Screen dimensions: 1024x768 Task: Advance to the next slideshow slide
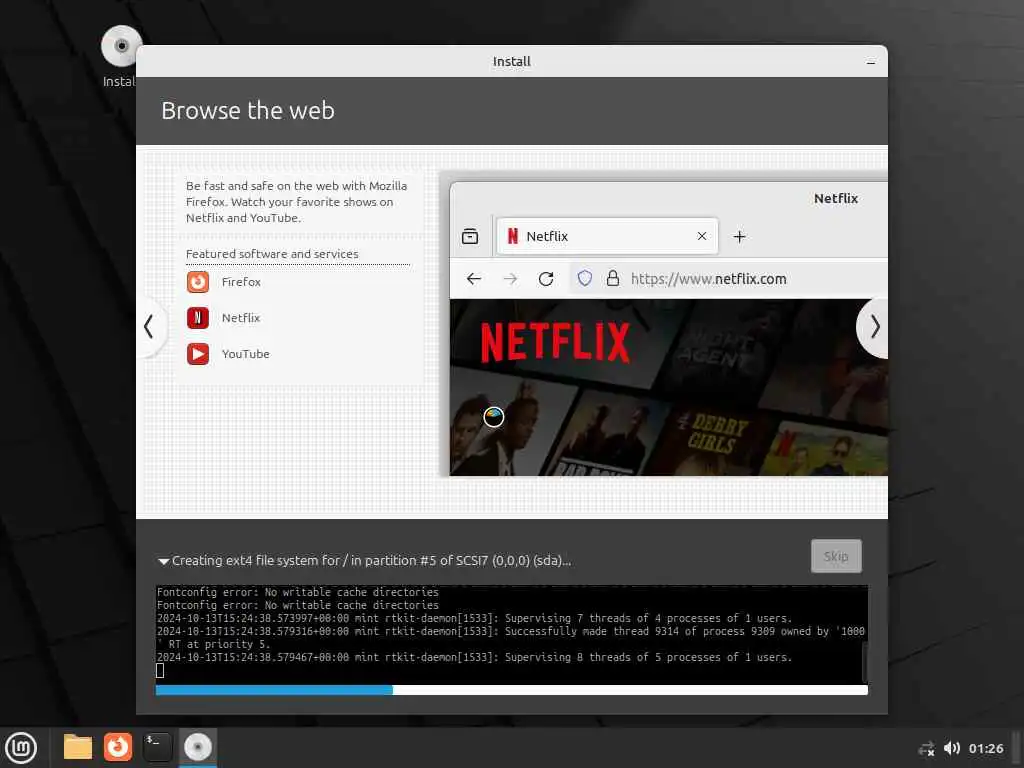pos(874,327)
